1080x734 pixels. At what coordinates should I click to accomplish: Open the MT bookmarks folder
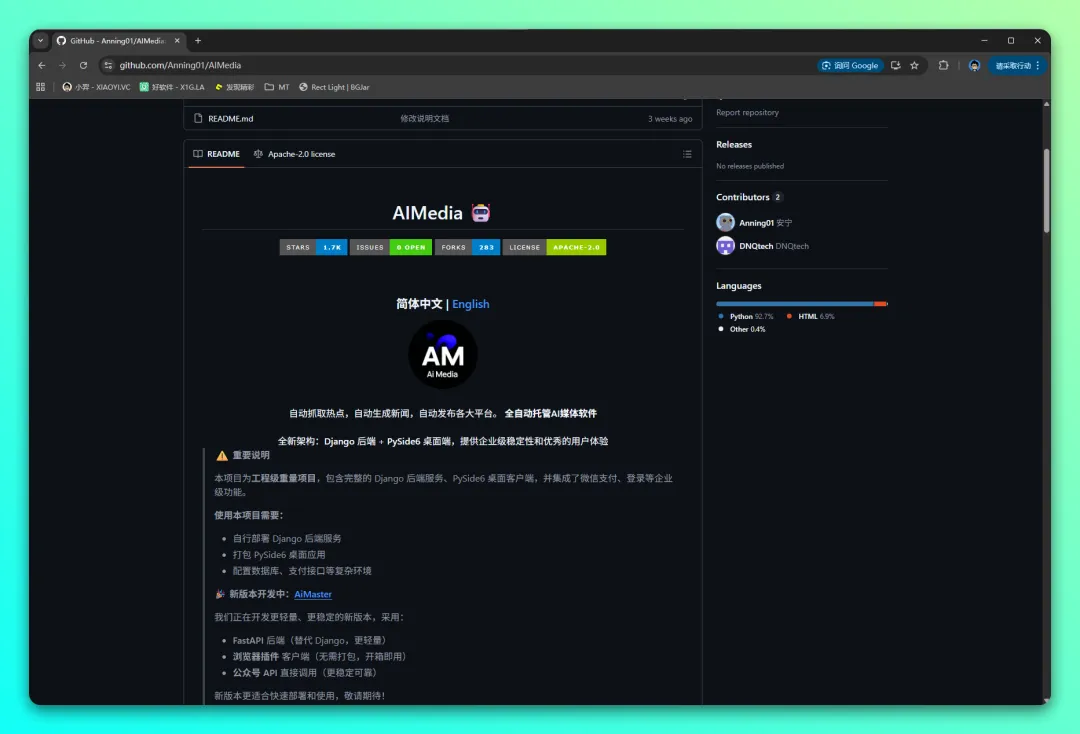point(277,87)
